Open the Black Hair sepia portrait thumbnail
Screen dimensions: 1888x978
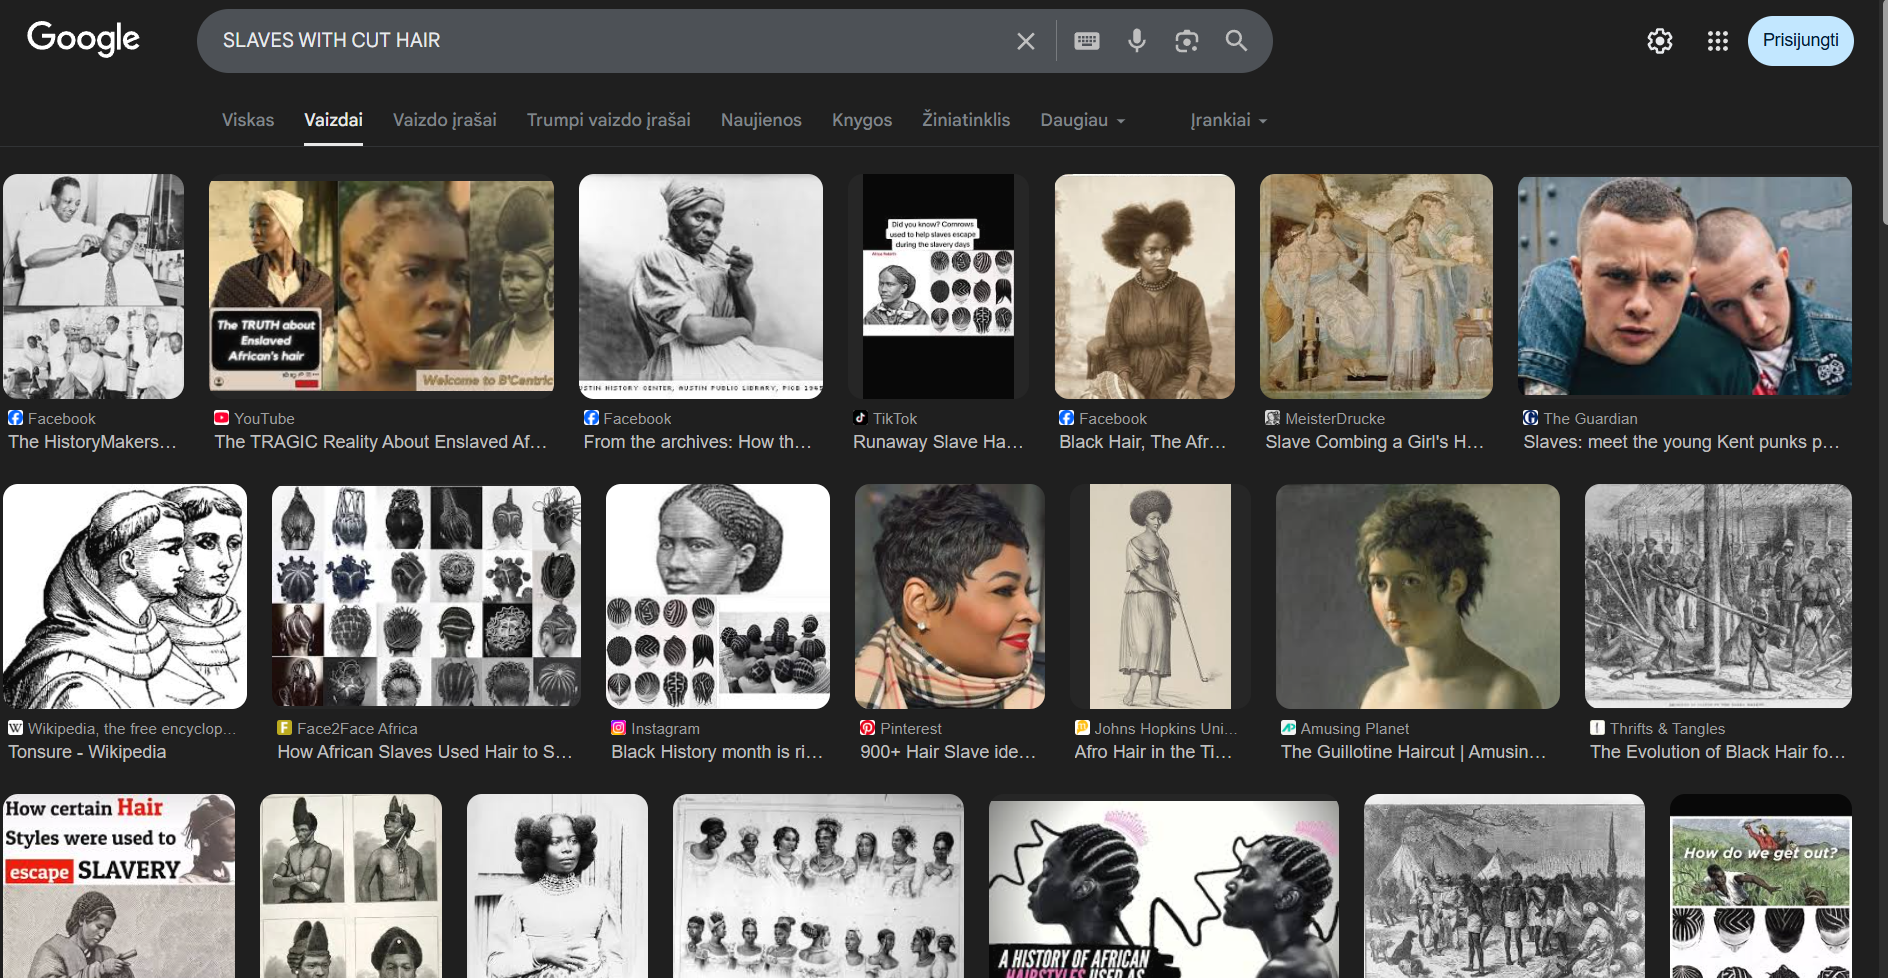1145,287
